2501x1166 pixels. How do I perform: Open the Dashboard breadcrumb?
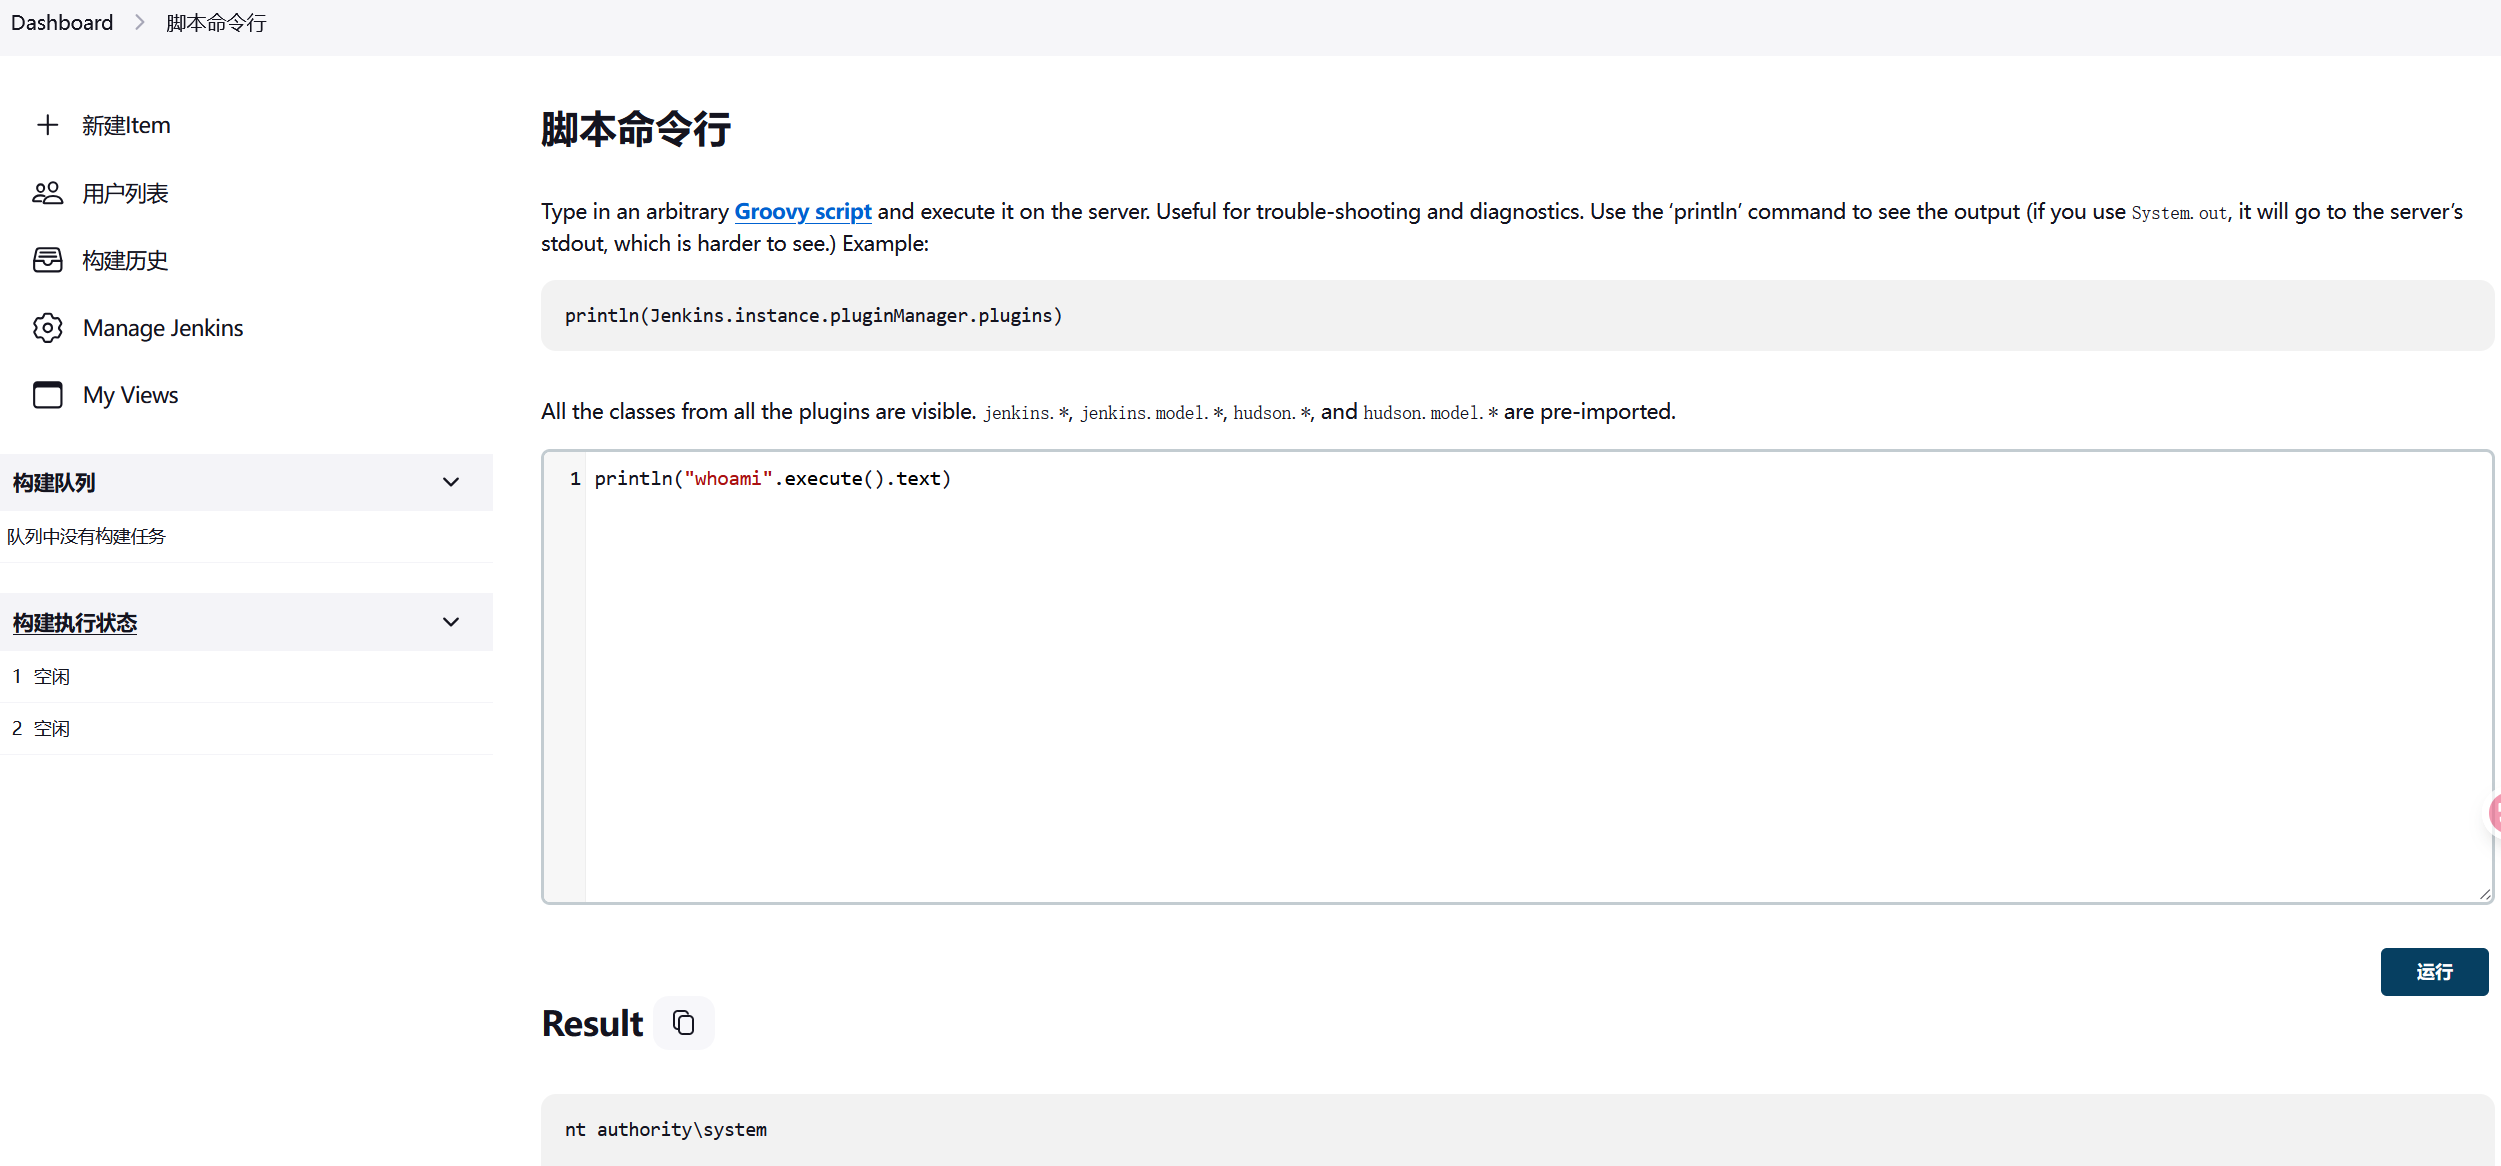[x=62, y=22]
